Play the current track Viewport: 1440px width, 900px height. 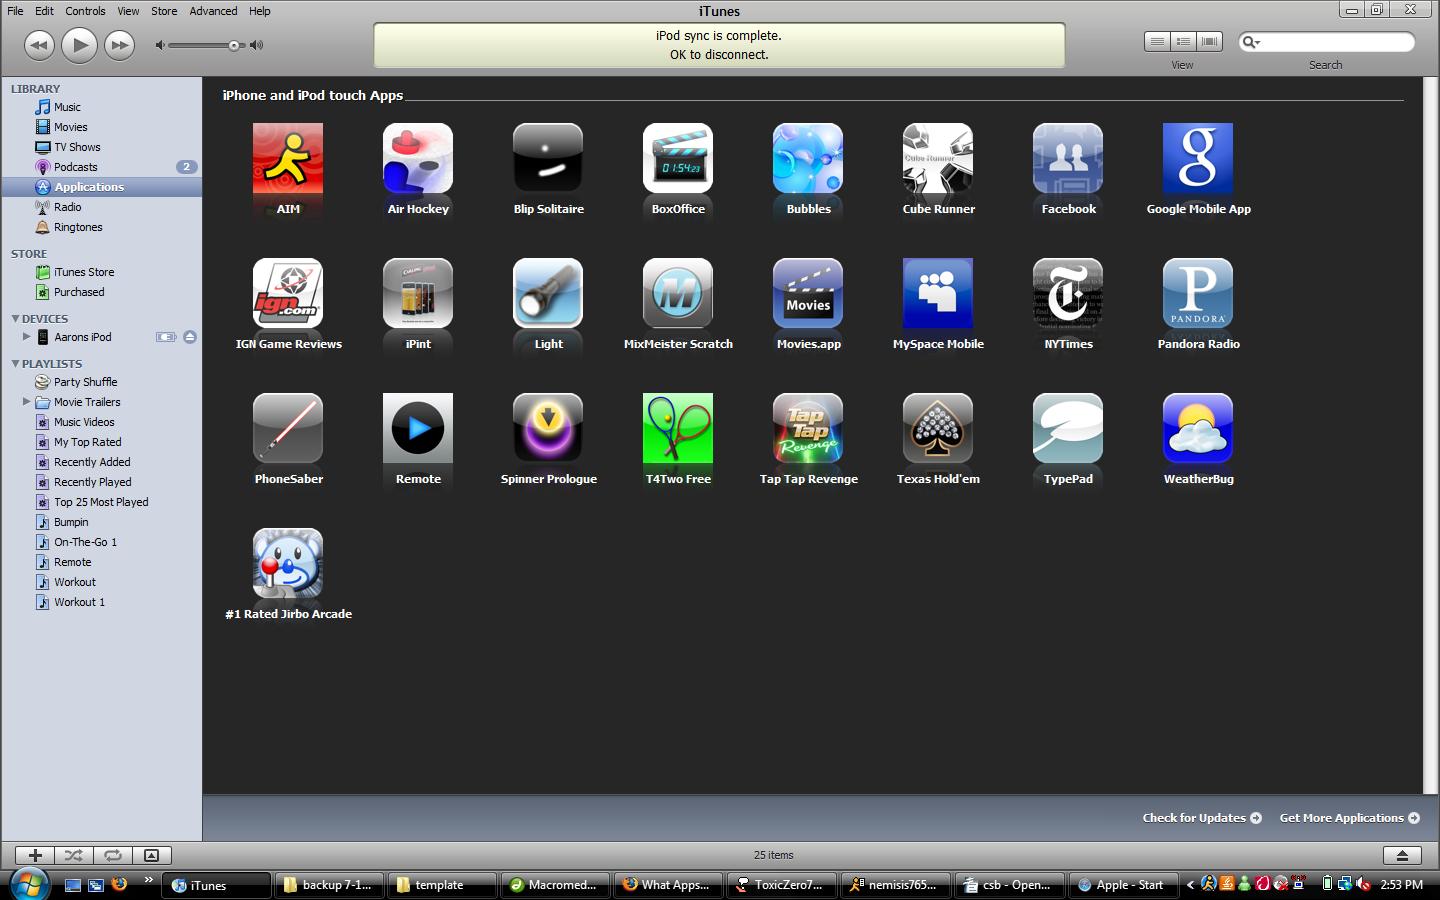coord(79,44)
